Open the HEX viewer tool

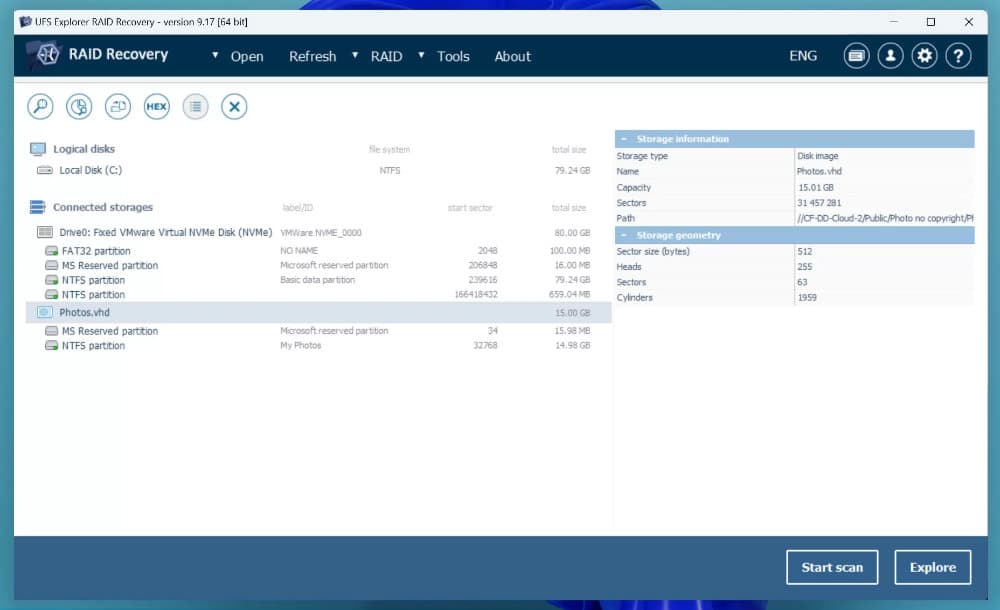(156, 107)
